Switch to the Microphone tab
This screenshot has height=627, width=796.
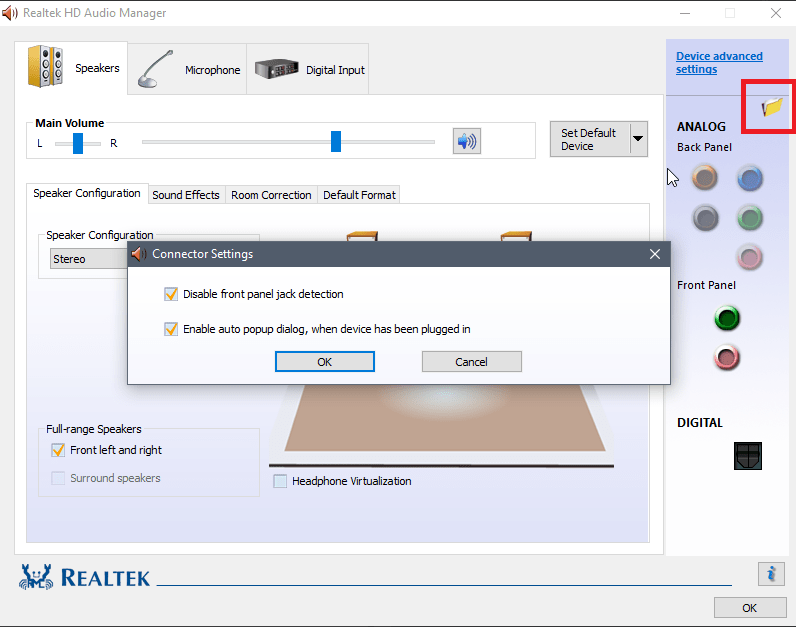tap(187, 70)
